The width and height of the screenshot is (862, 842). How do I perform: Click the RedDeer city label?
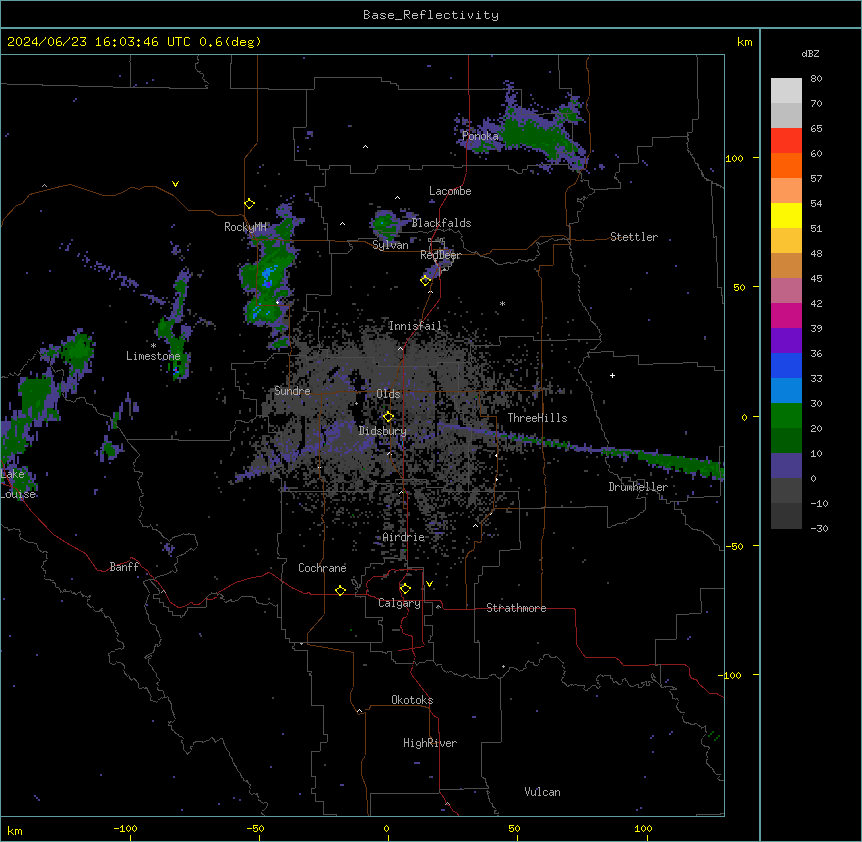pos(440,255)
